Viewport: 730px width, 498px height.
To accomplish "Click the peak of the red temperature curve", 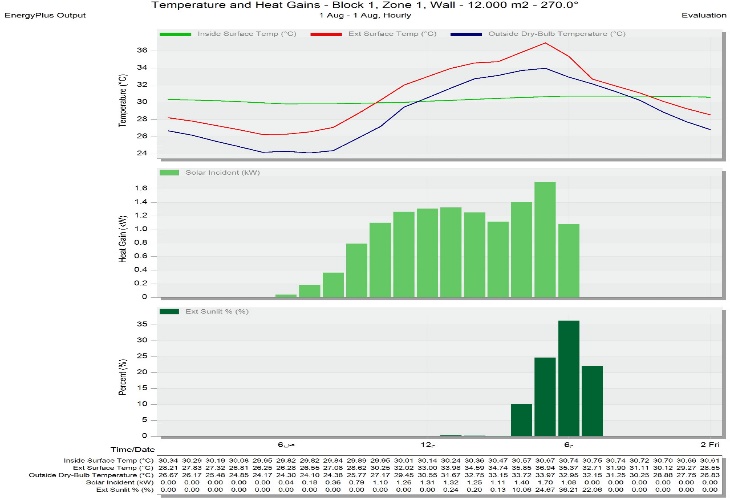I will [544, 43].
